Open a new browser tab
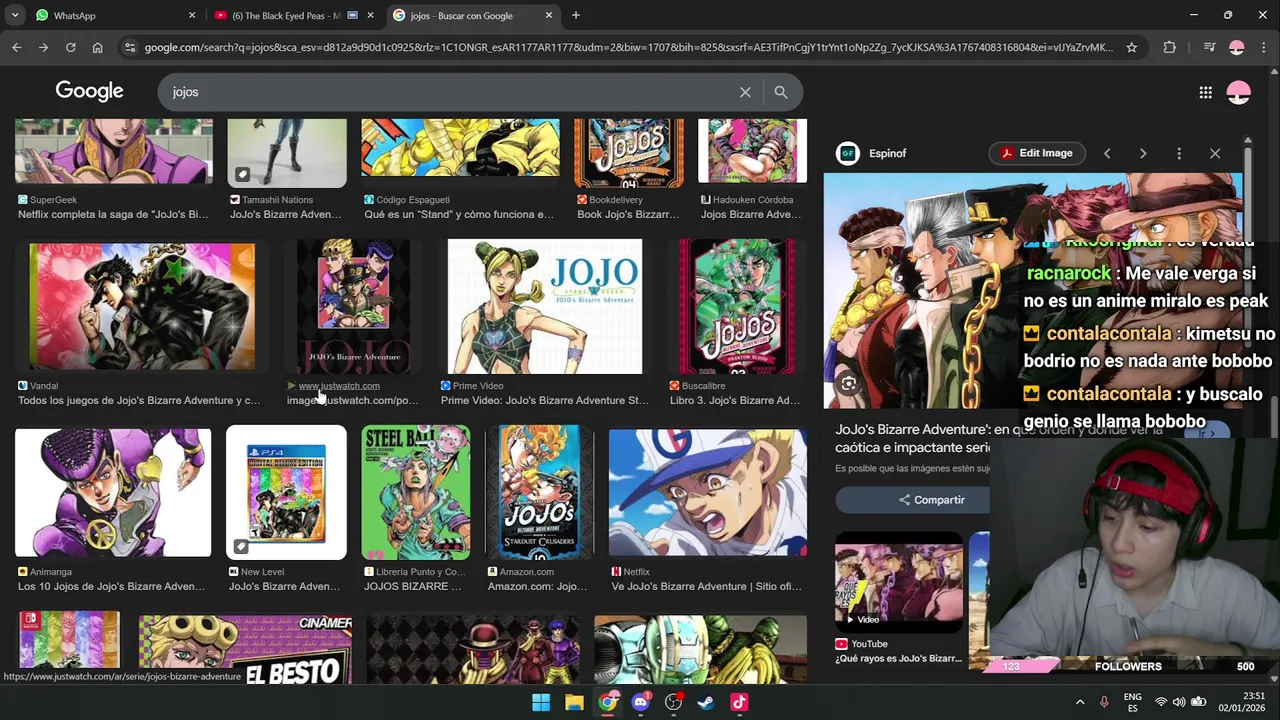The width and height of the screenshot is (1280, 720). pyautogui.click(x=576, y=15)
